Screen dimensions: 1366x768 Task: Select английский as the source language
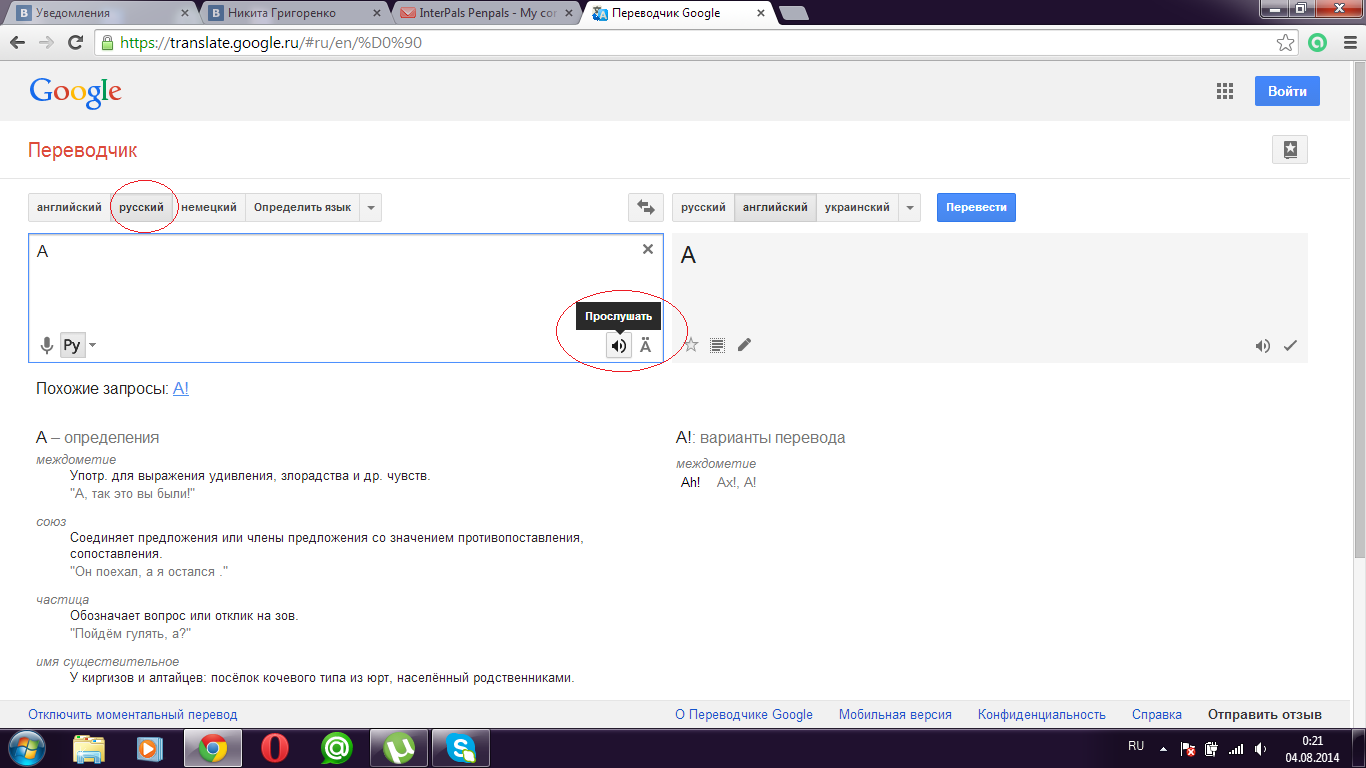(x=69, y=208)
